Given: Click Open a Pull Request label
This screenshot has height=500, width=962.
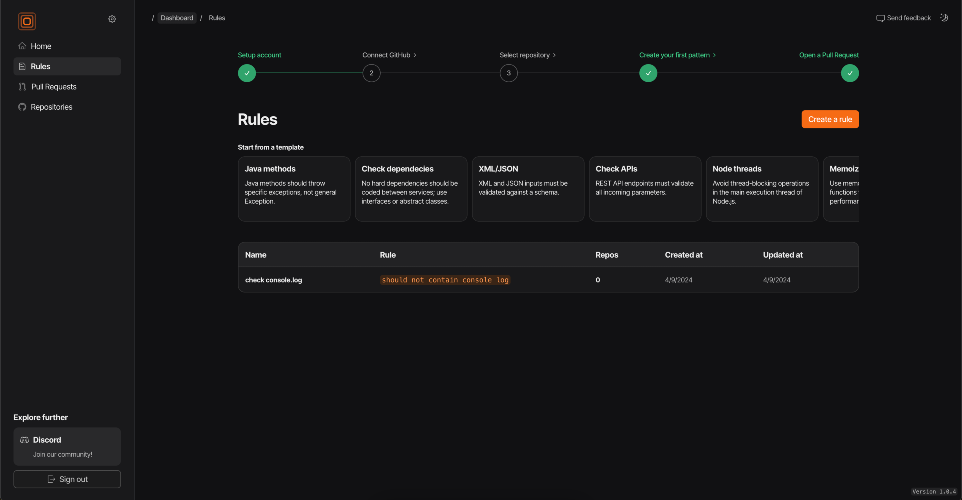Looking at the screenshot, I should tap(828, 55).
